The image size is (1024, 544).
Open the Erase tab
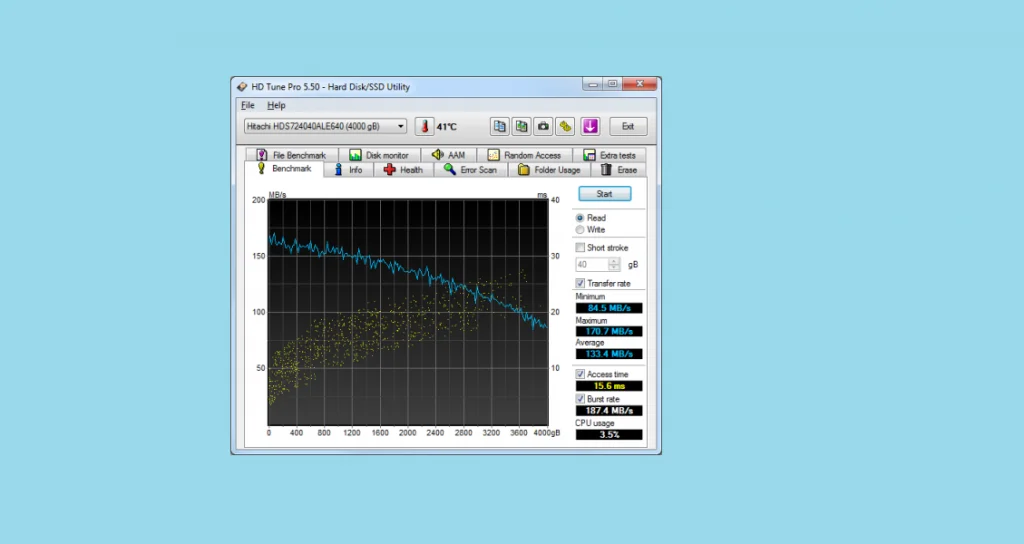(618, 170)
